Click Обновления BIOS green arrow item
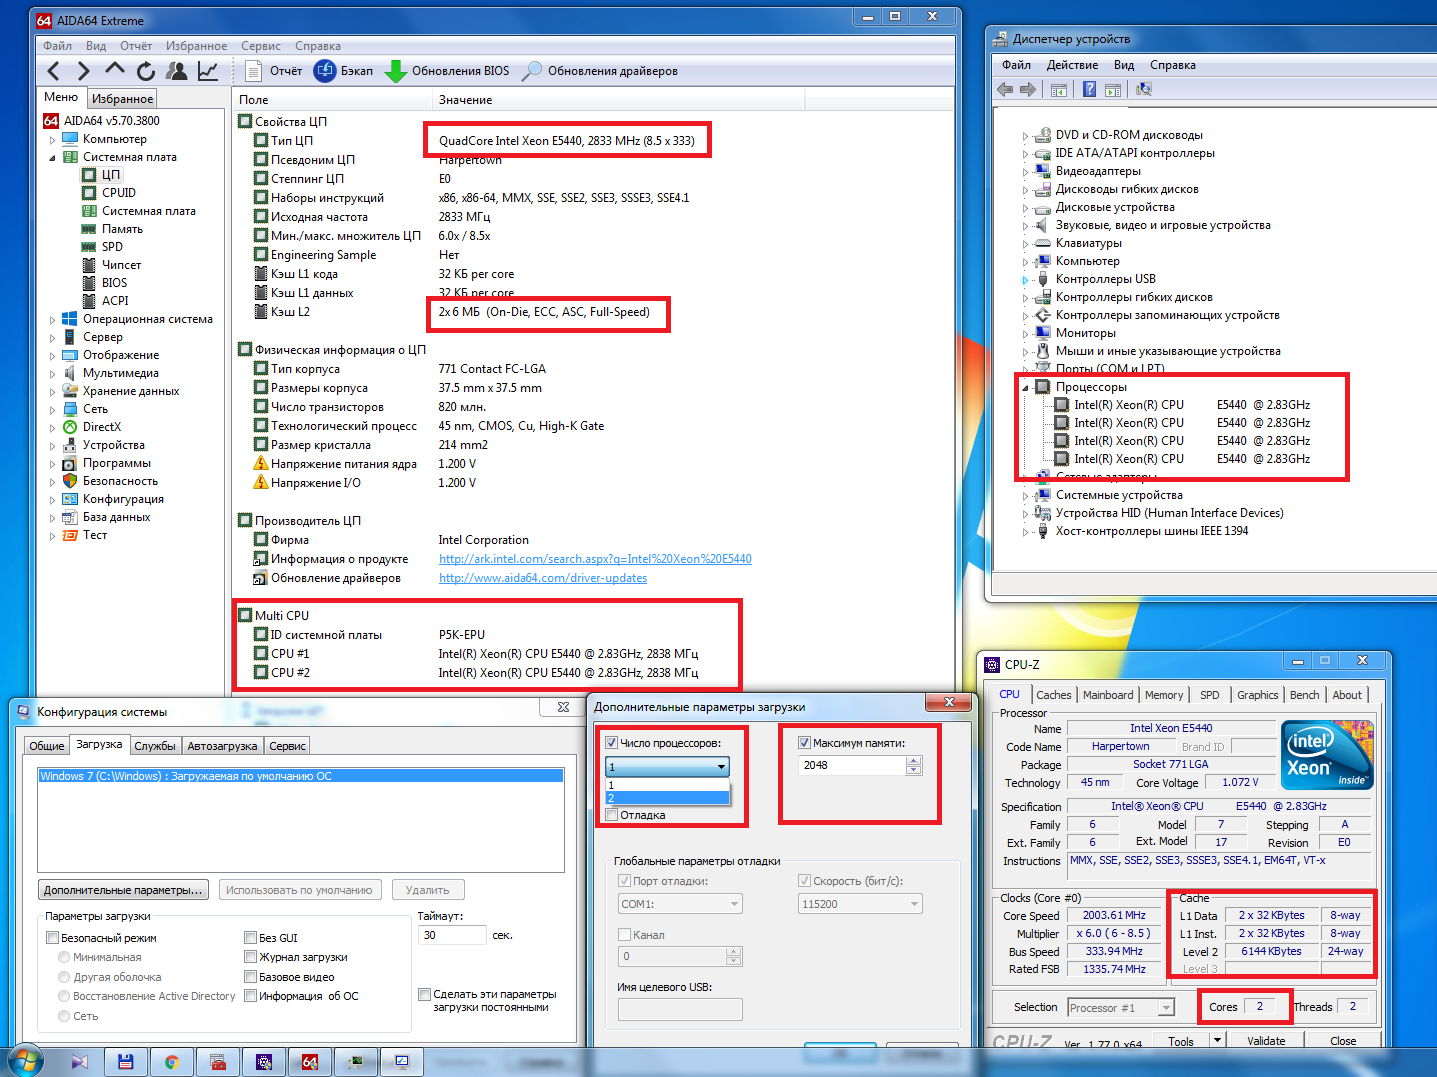Image resolution: width=1437 pixels, height=1077 pixels. click(447, 71)
